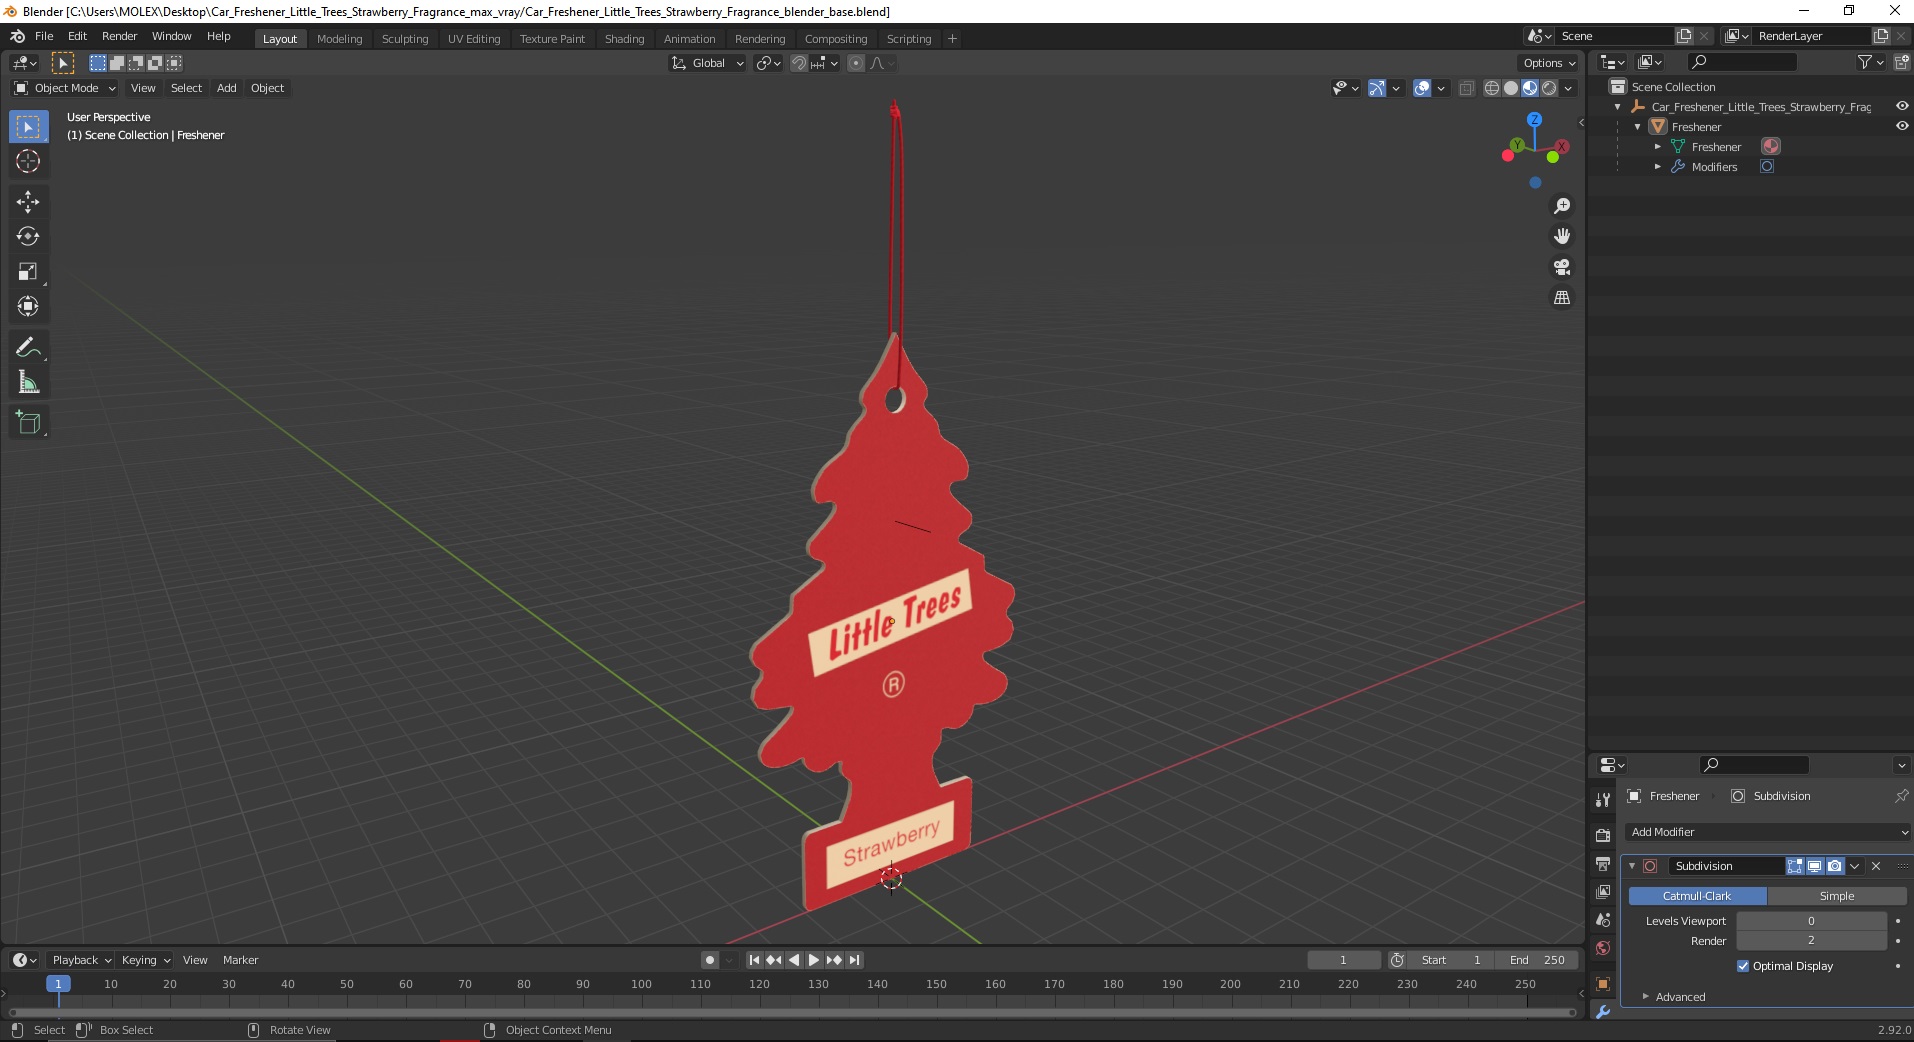
Task: Click the new collection icon in outliner
Action: [1901, 62]
